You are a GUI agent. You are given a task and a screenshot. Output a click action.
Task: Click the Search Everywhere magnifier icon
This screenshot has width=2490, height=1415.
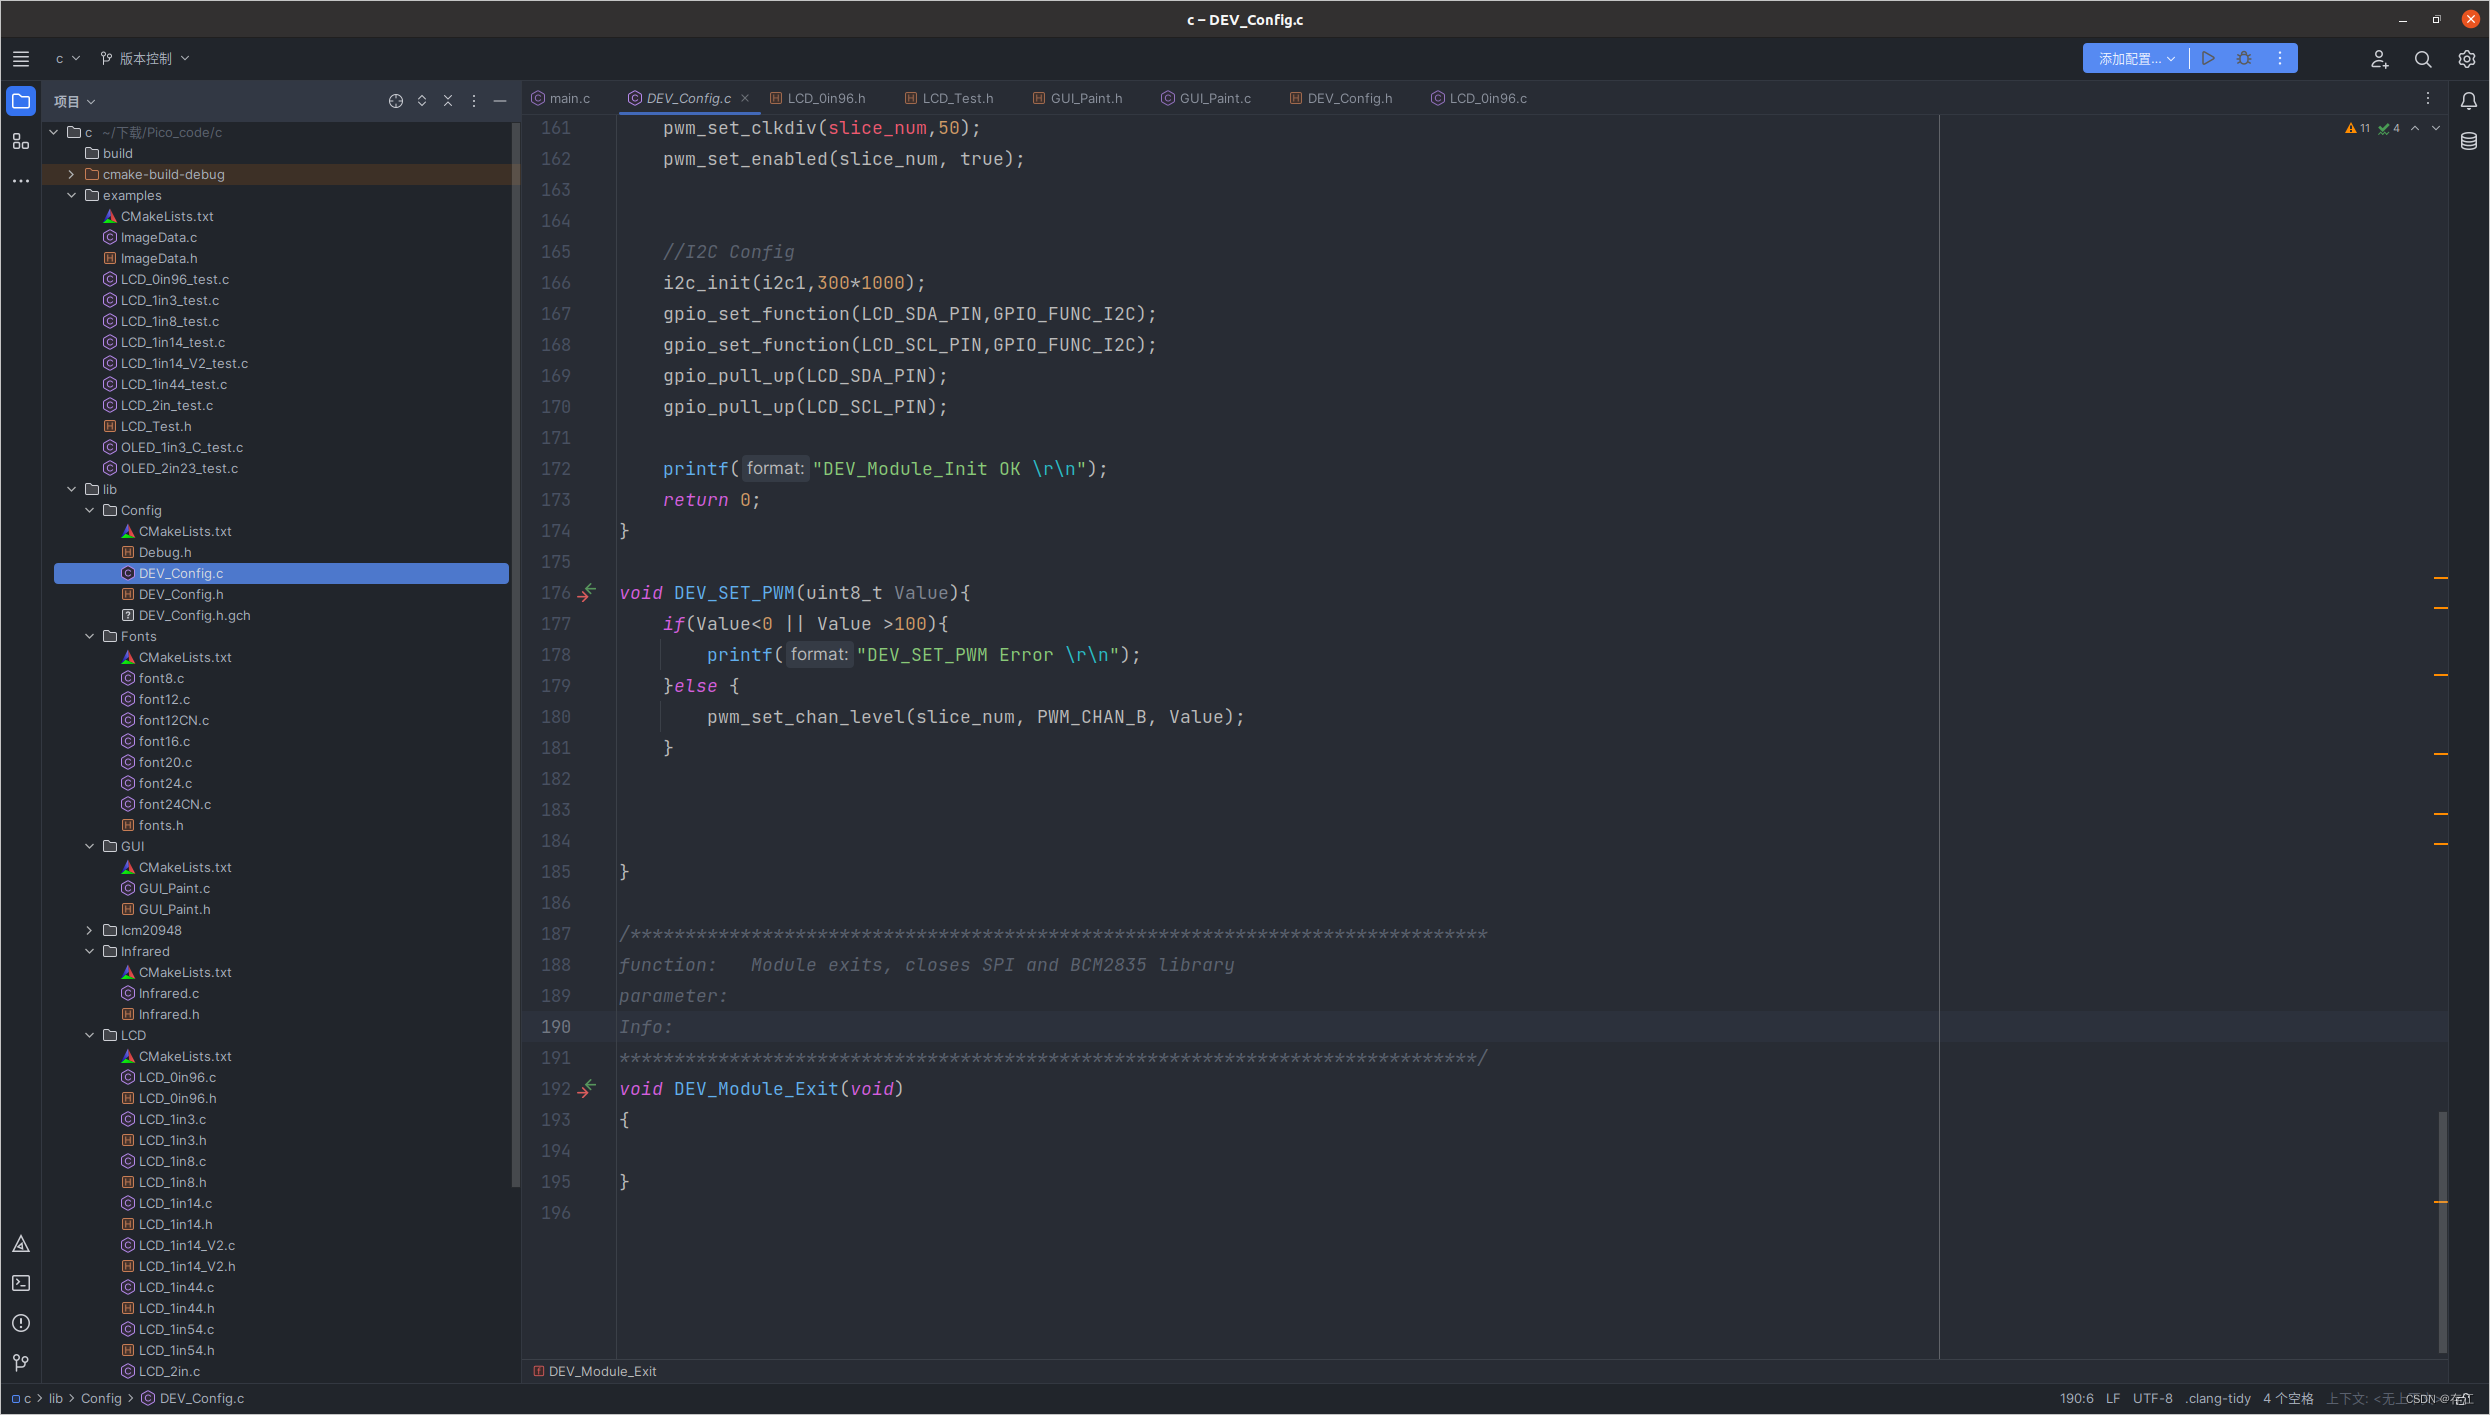click(x=2423, y=59)
